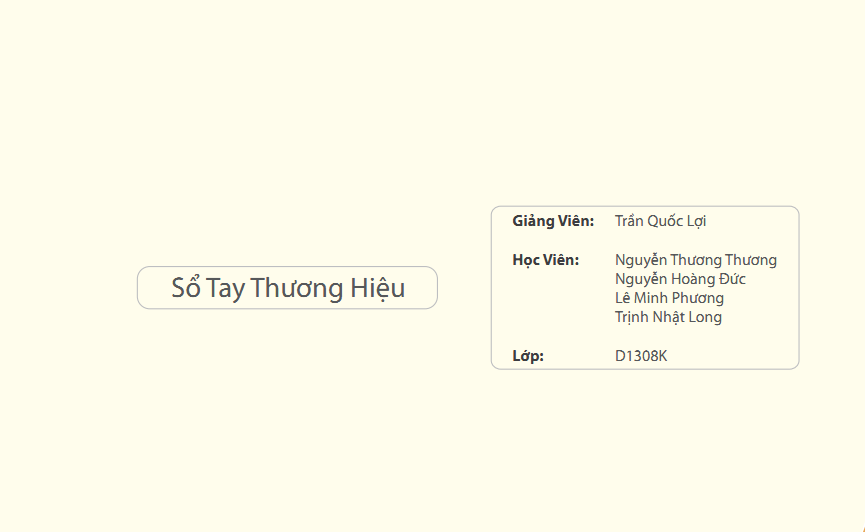
Task: Click the name 'Nguyễn Thương Thương'
Action: point(696,260)
